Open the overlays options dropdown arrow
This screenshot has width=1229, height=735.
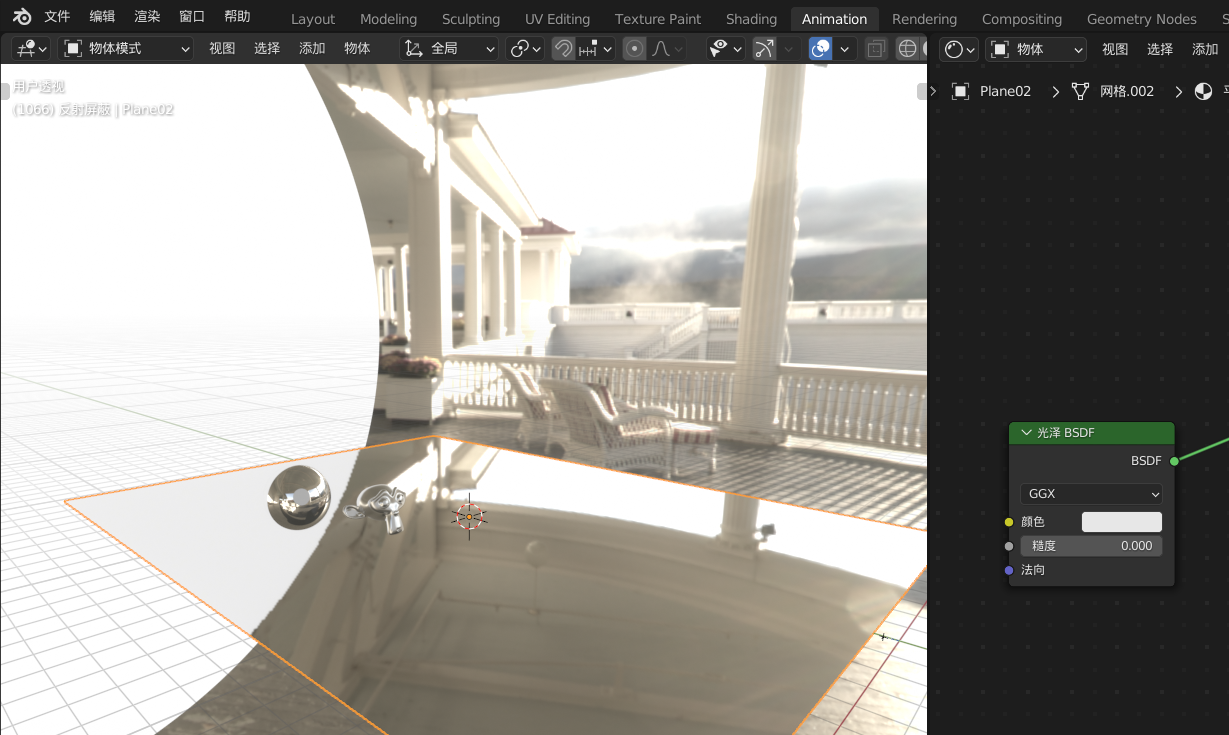click(x=846, y=48)
